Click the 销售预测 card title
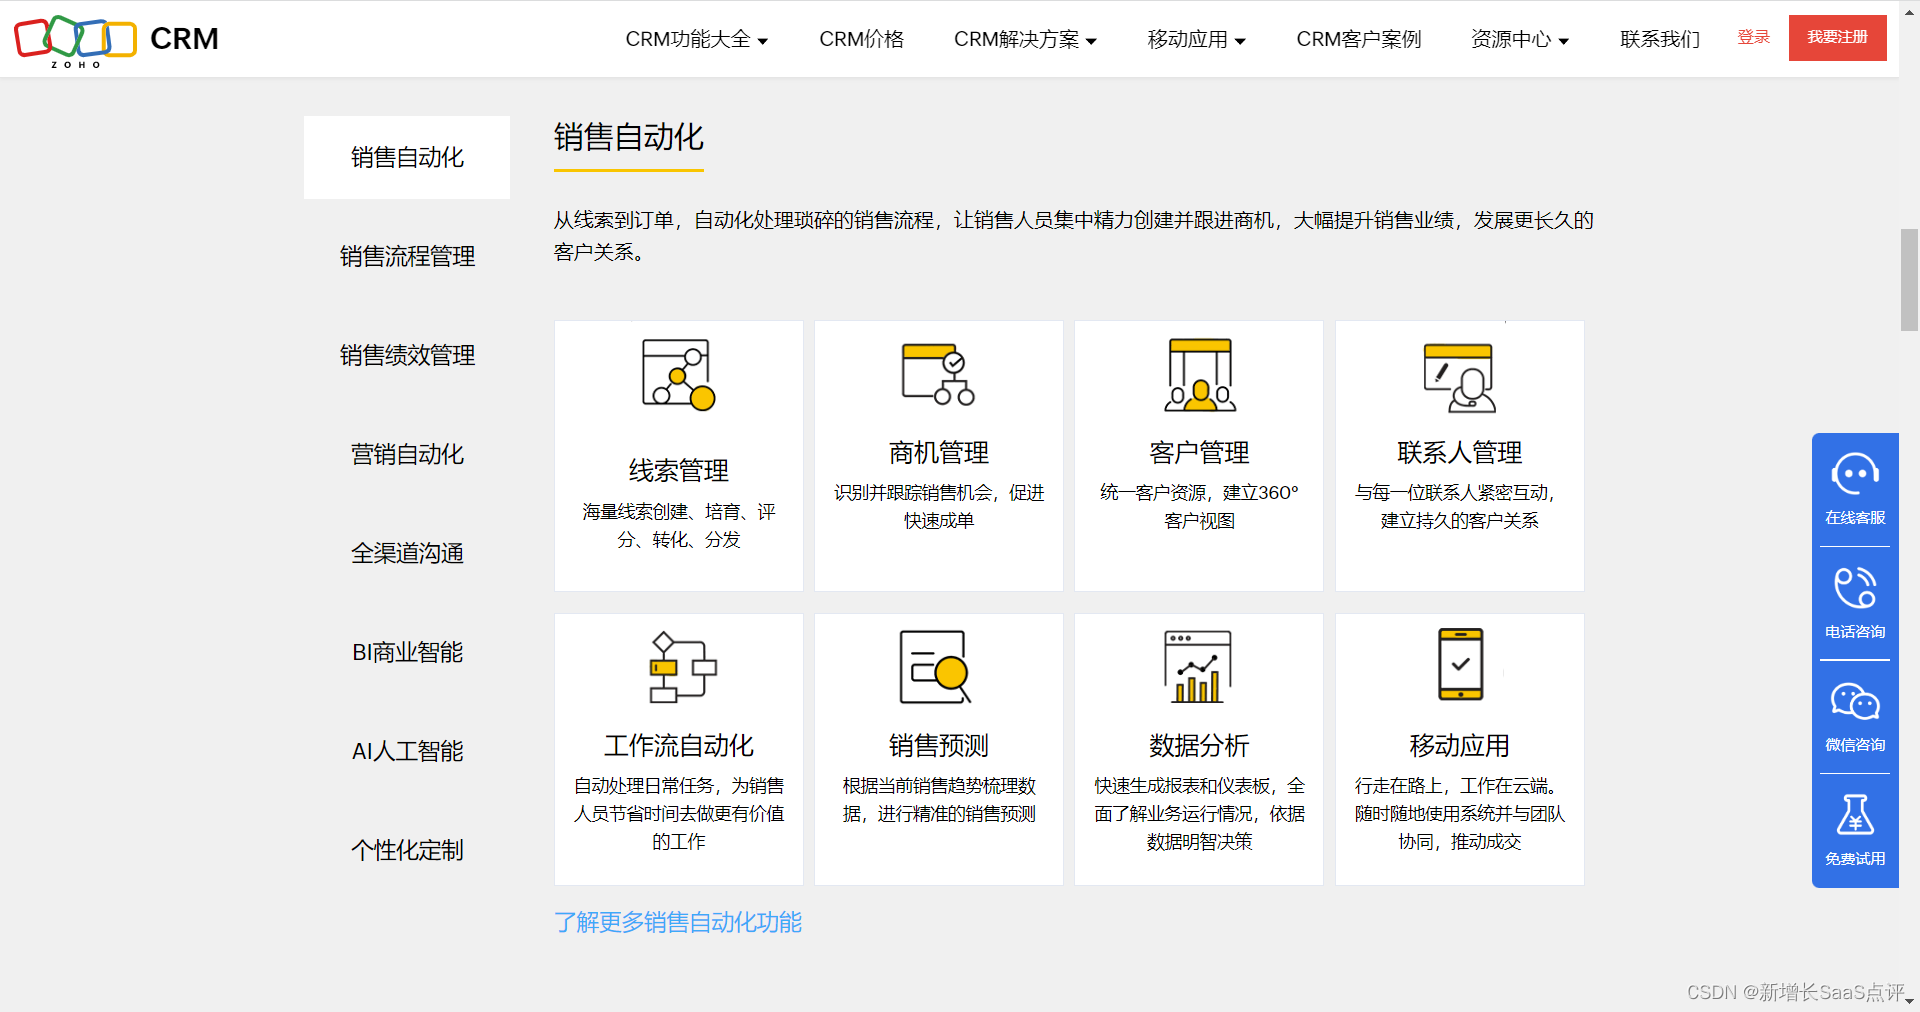The width and height of the screenshot is (1920, 1012). point(938,745)
